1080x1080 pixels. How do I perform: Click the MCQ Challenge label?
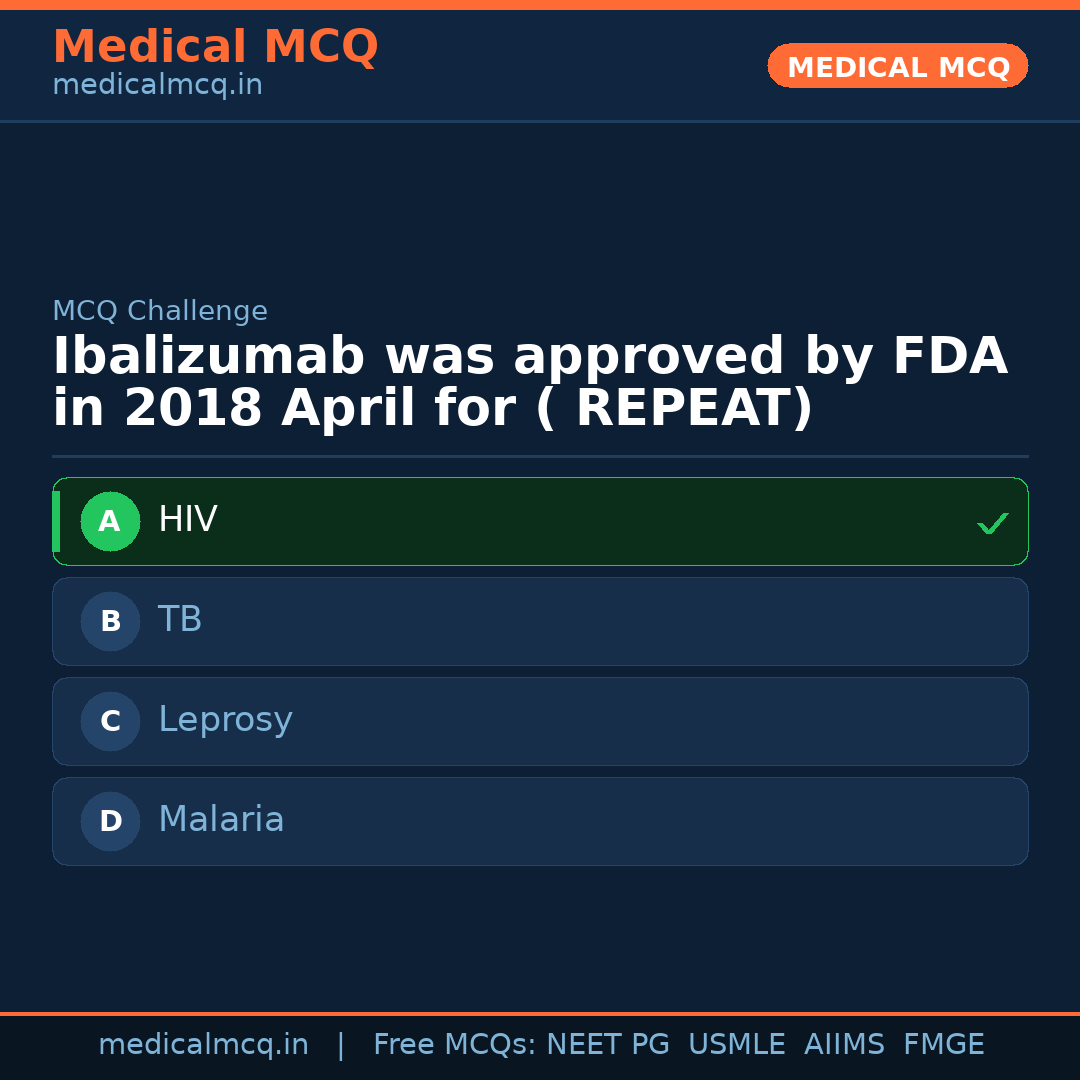(x=160, y=312)
